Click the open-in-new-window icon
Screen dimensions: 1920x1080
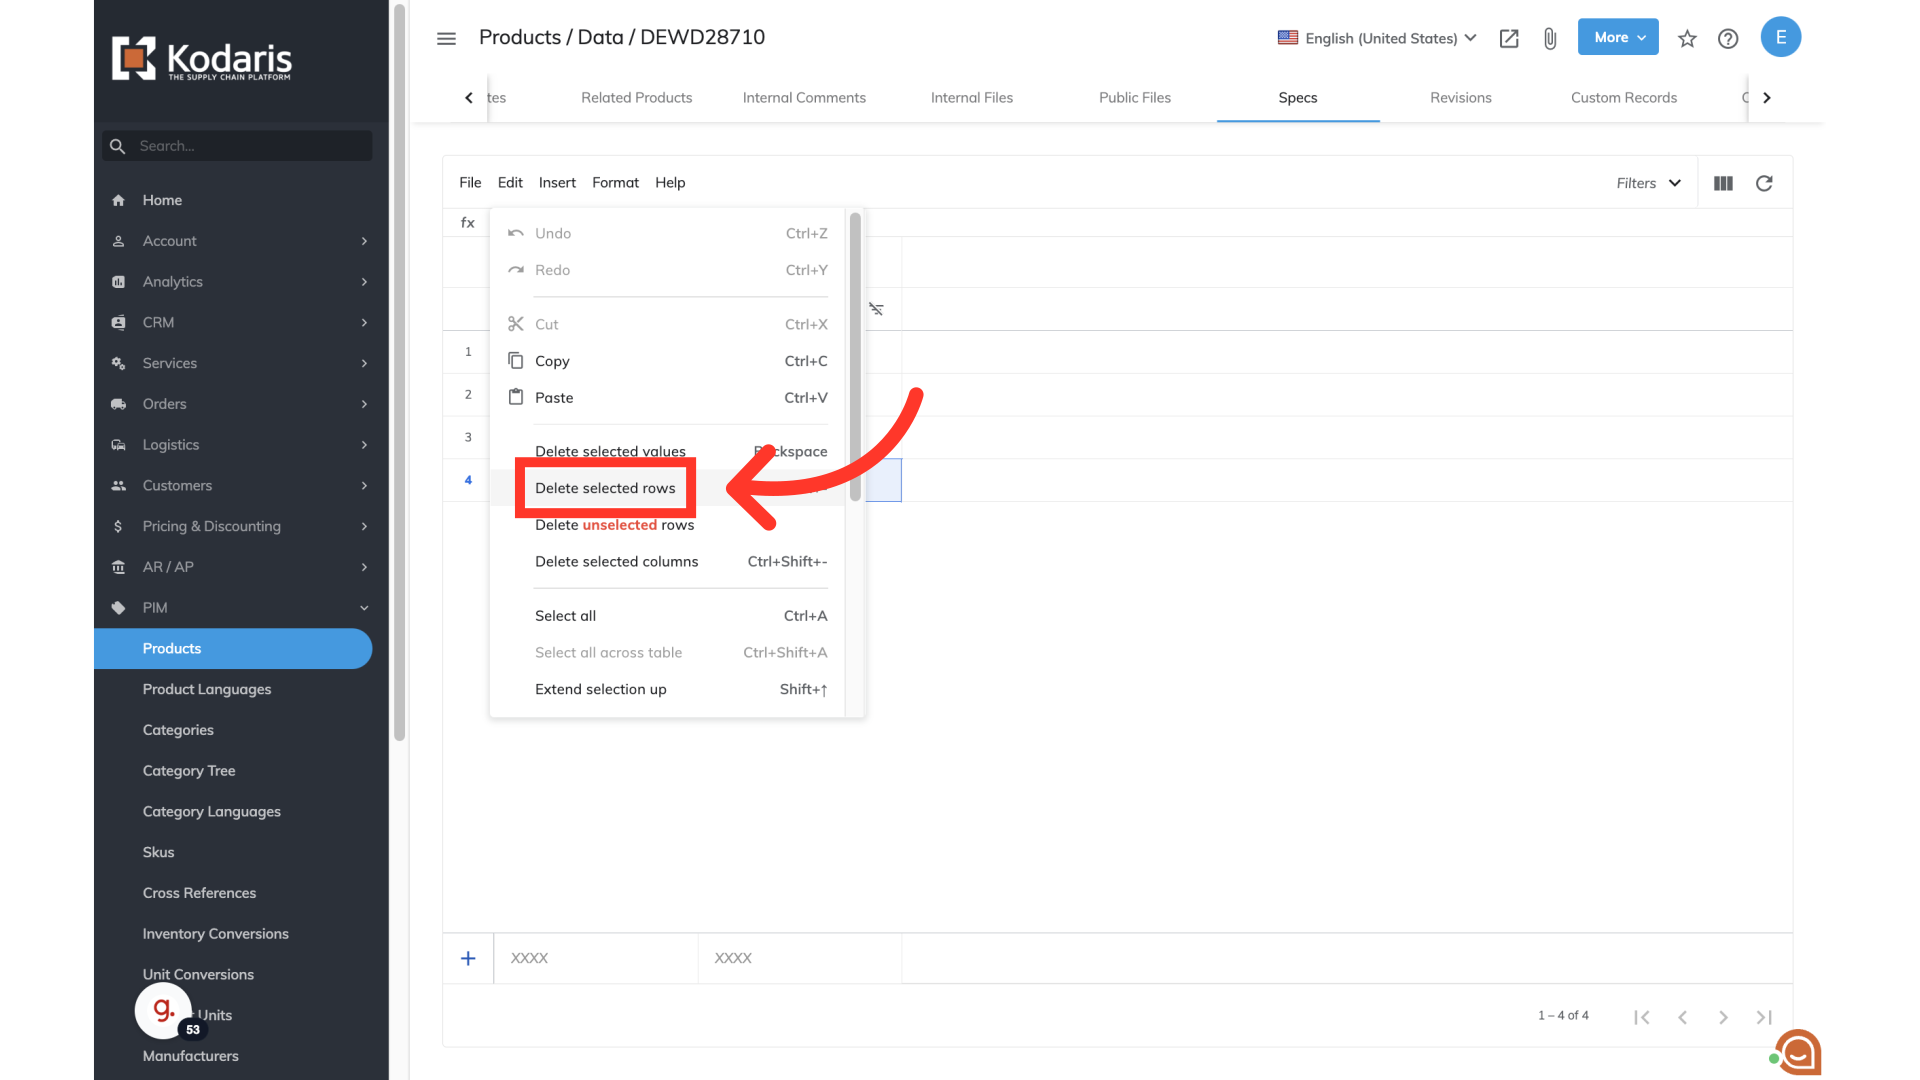point(1509,38)
